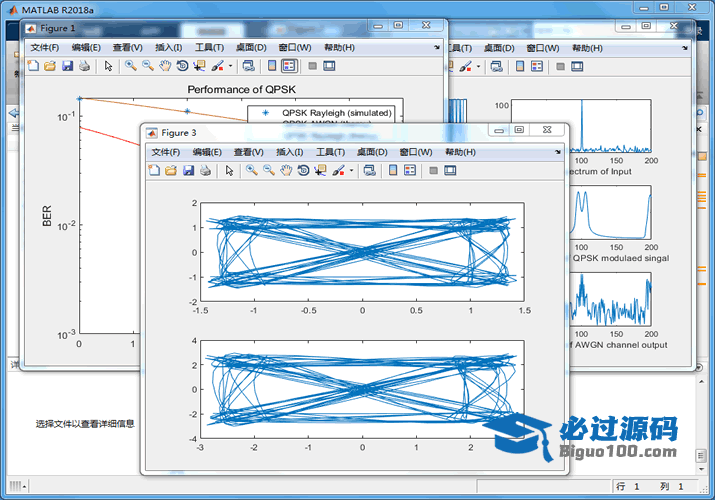Open Brush dropdown arrow in Figure 1

pyautogui.click(x=230, y=67)
